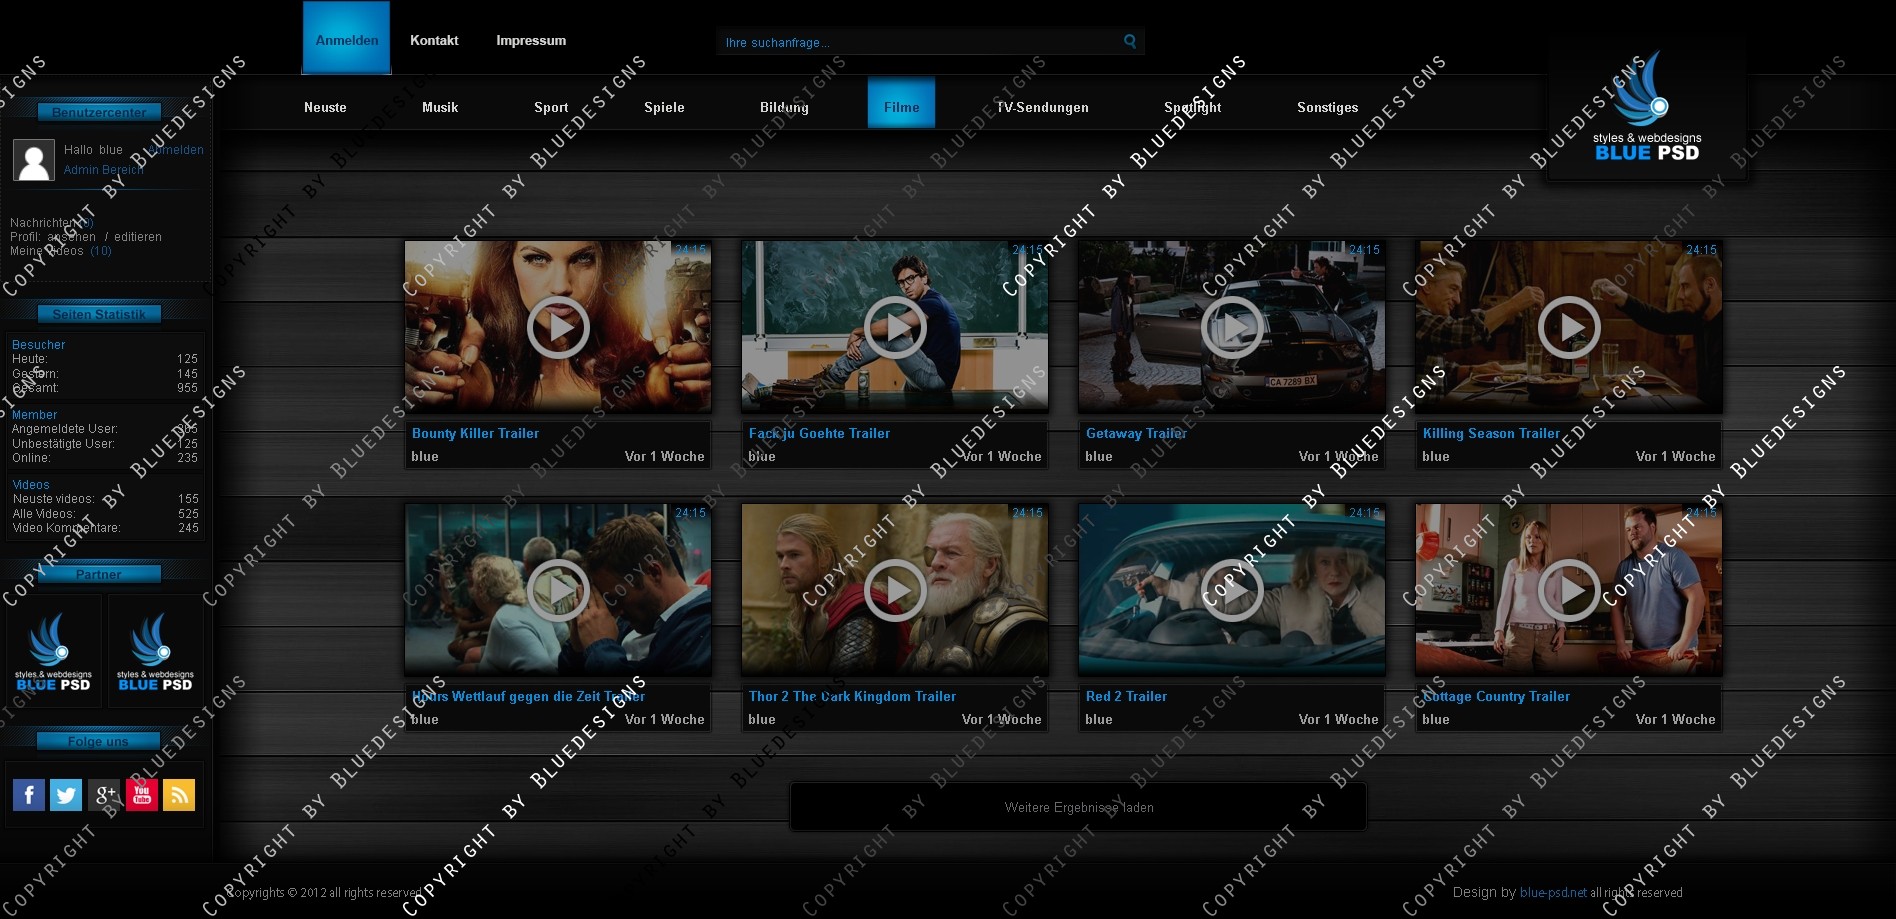Play the Fack ju Goehte Trailer video
The height and width of the screenshot is (919, 1896).
coord(895,327)
